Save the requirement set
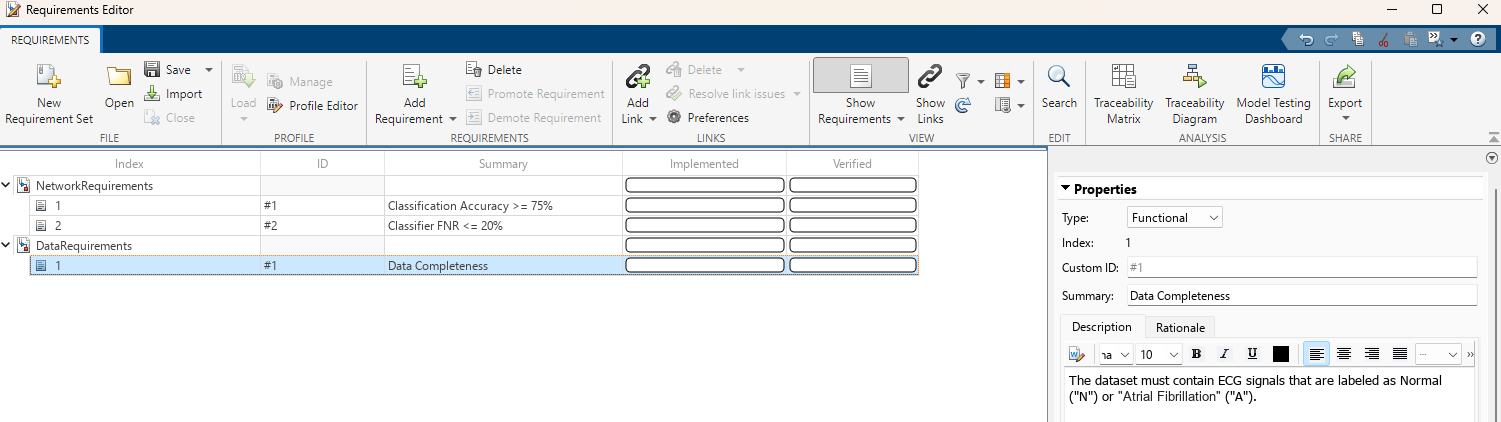Viewport: 1501px width, 422px height. (167, 70)
